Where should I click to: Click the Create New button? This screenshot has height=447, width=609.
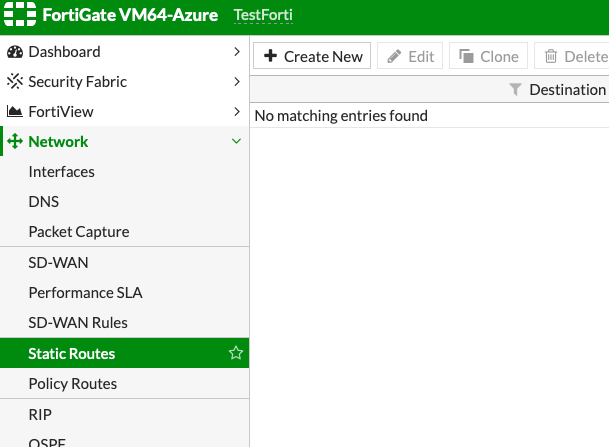[x=312, y=56]
